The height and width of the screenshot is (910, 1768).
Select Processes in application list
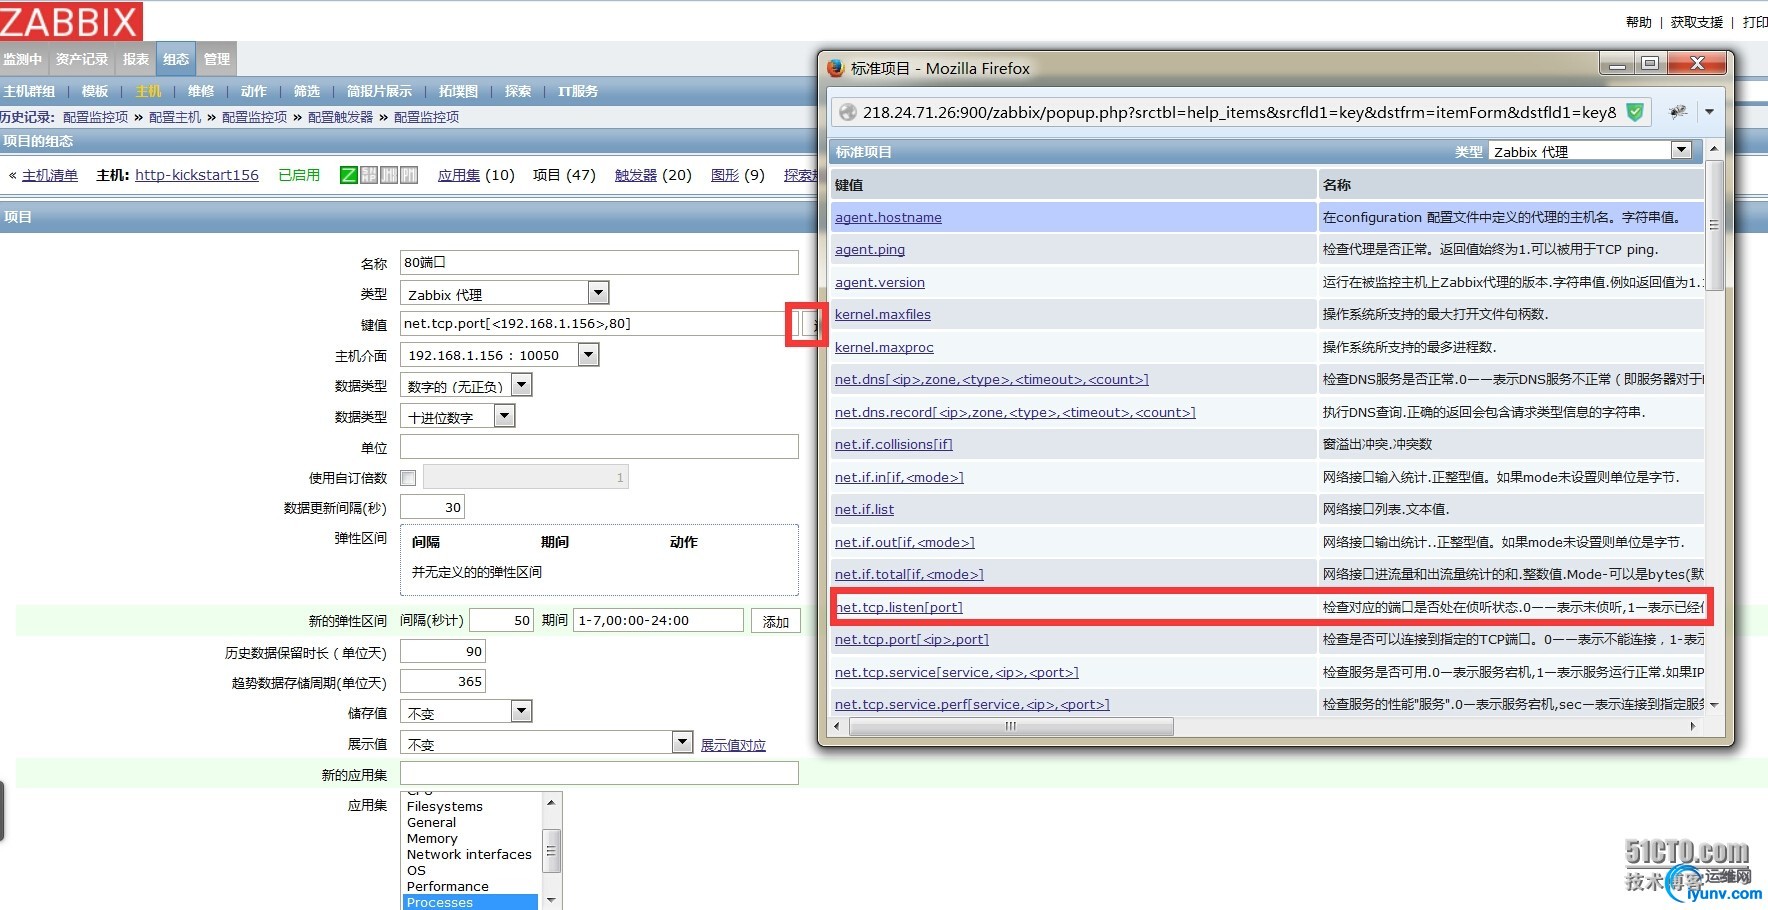[x=469, y=902]
